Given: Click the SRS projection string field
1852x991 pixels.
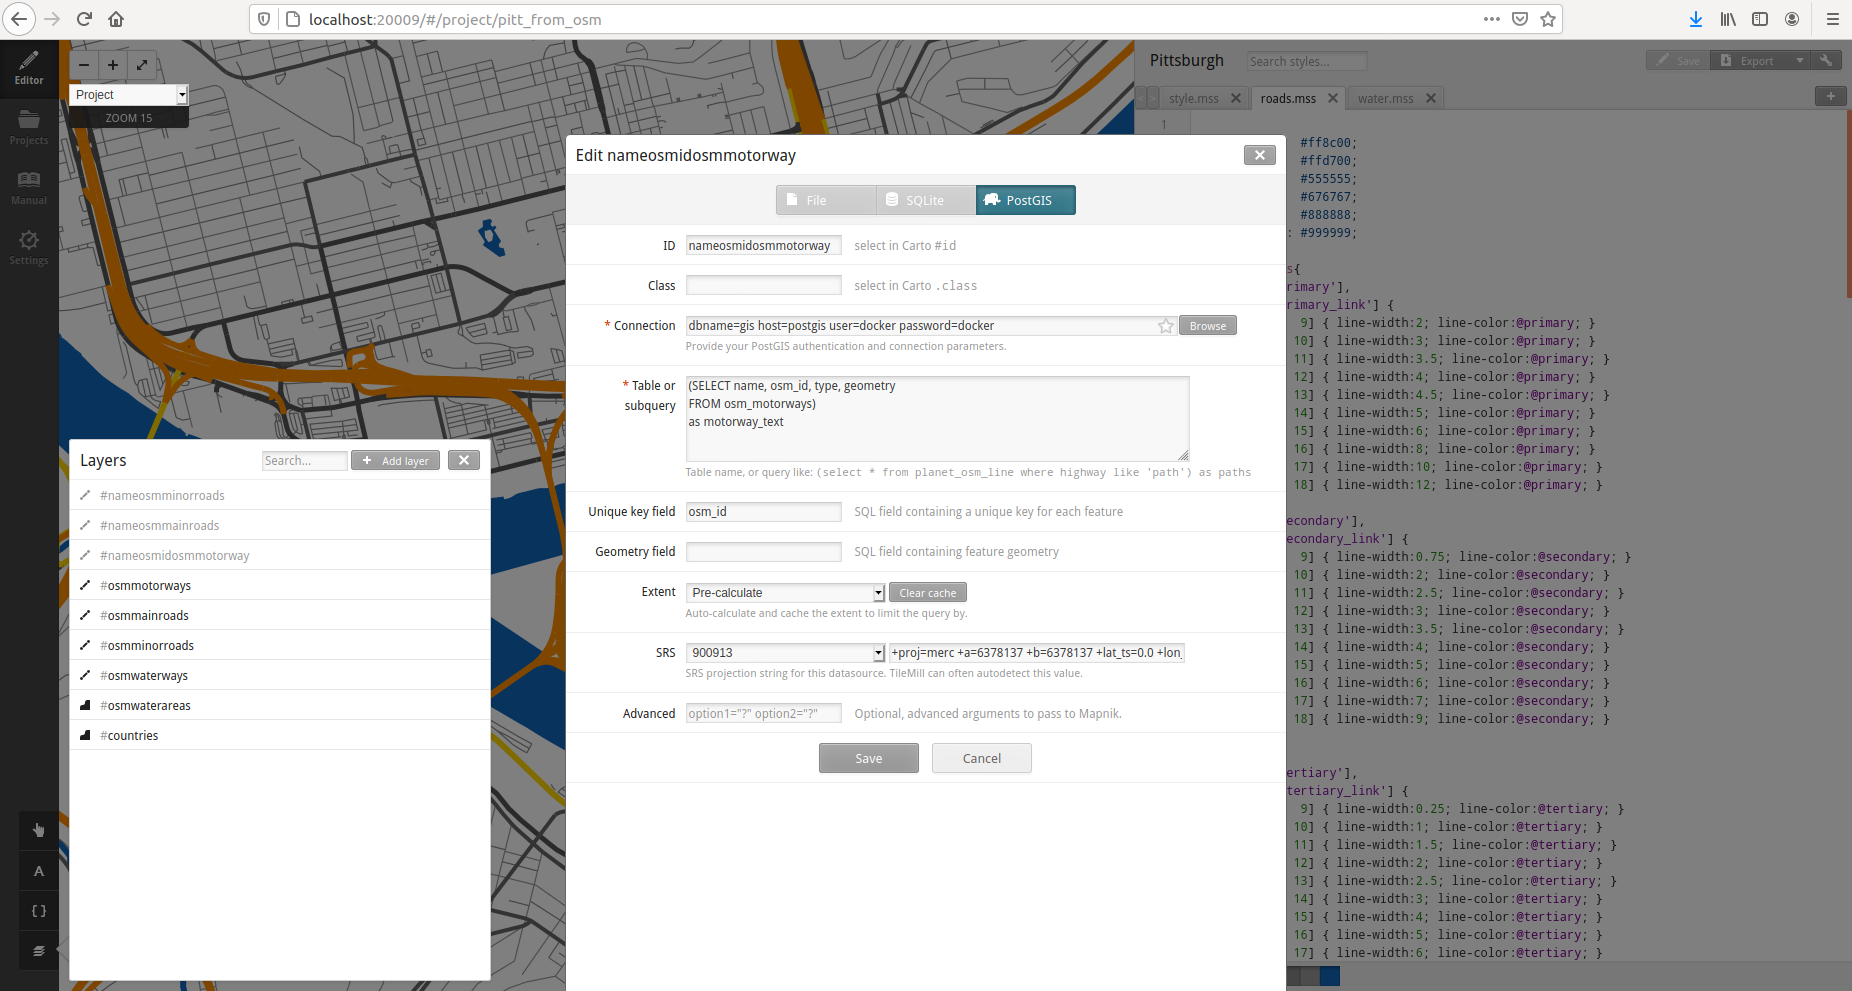Looking at the screenshot, I should [x=1037, y=653].
